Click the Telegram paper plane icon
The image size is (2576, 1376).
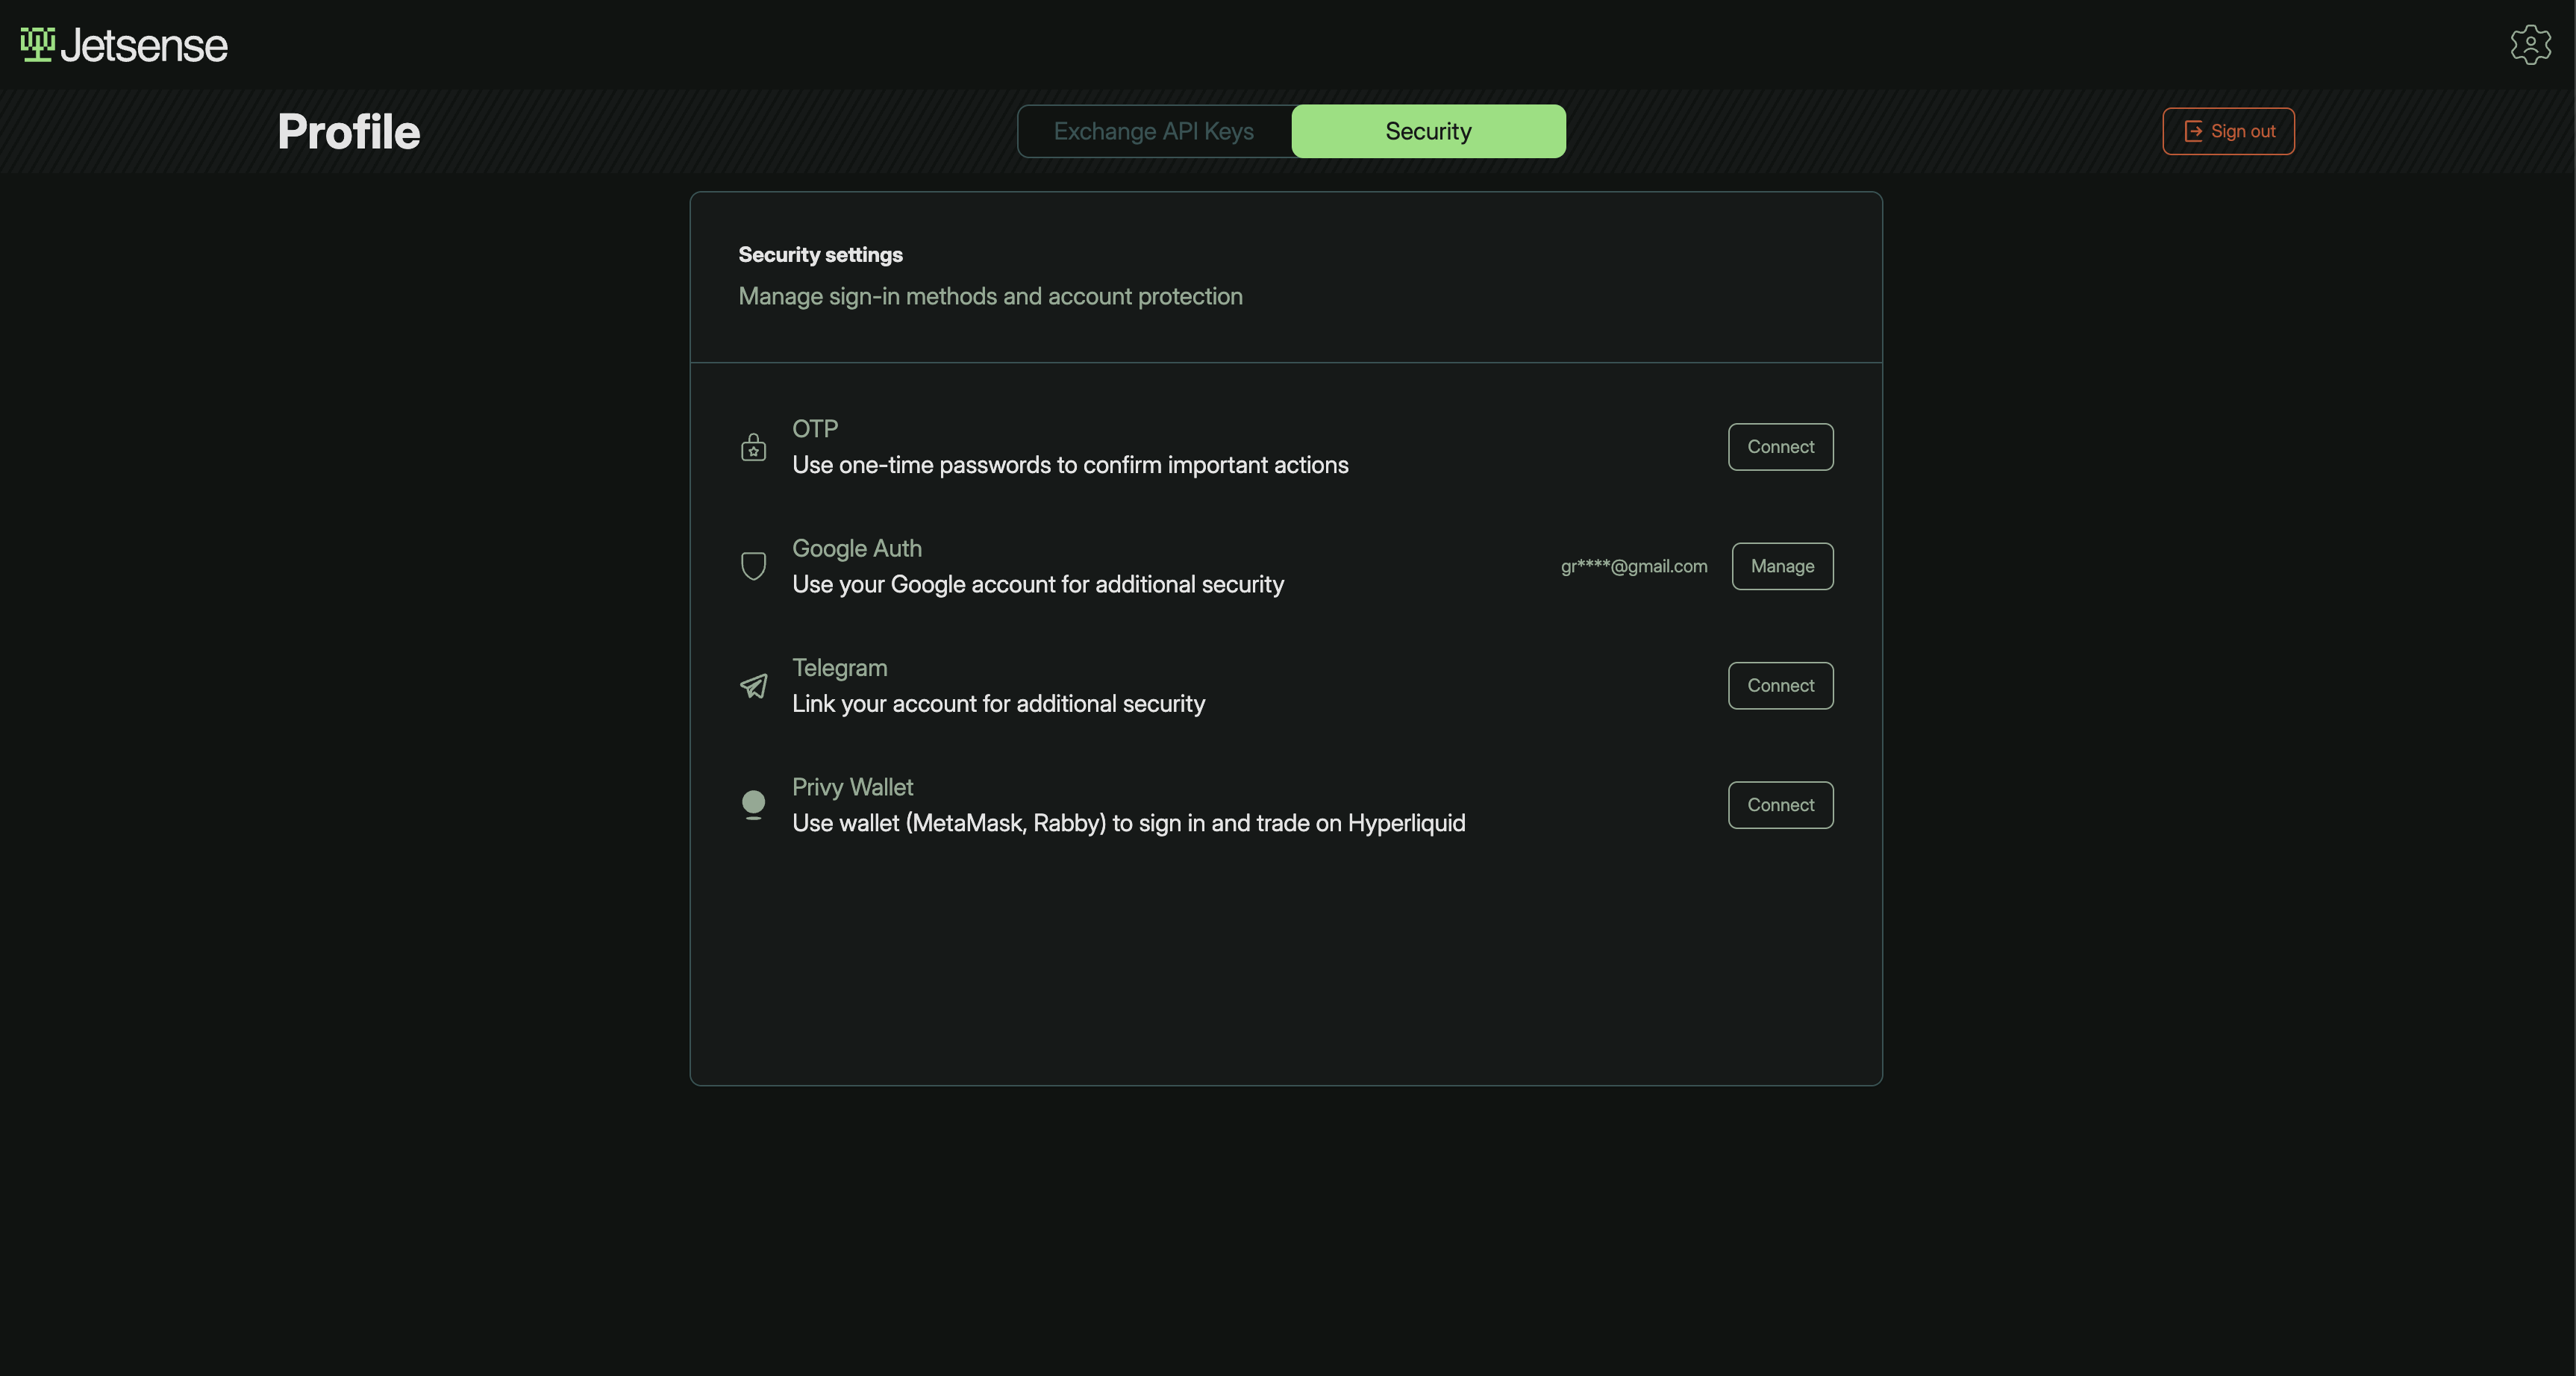[753, 686]
